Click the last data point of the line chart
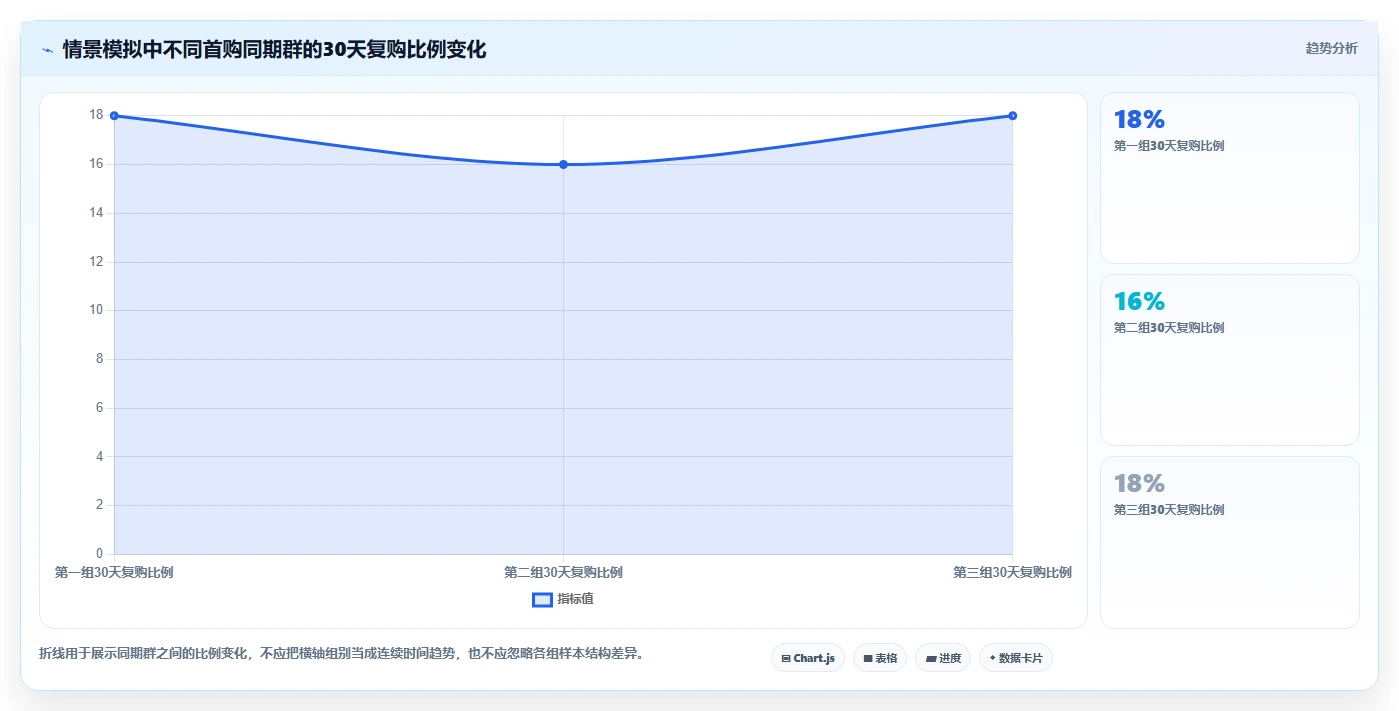Image resolution: width=1399 pixels, height=711 pixels. 1012,116
